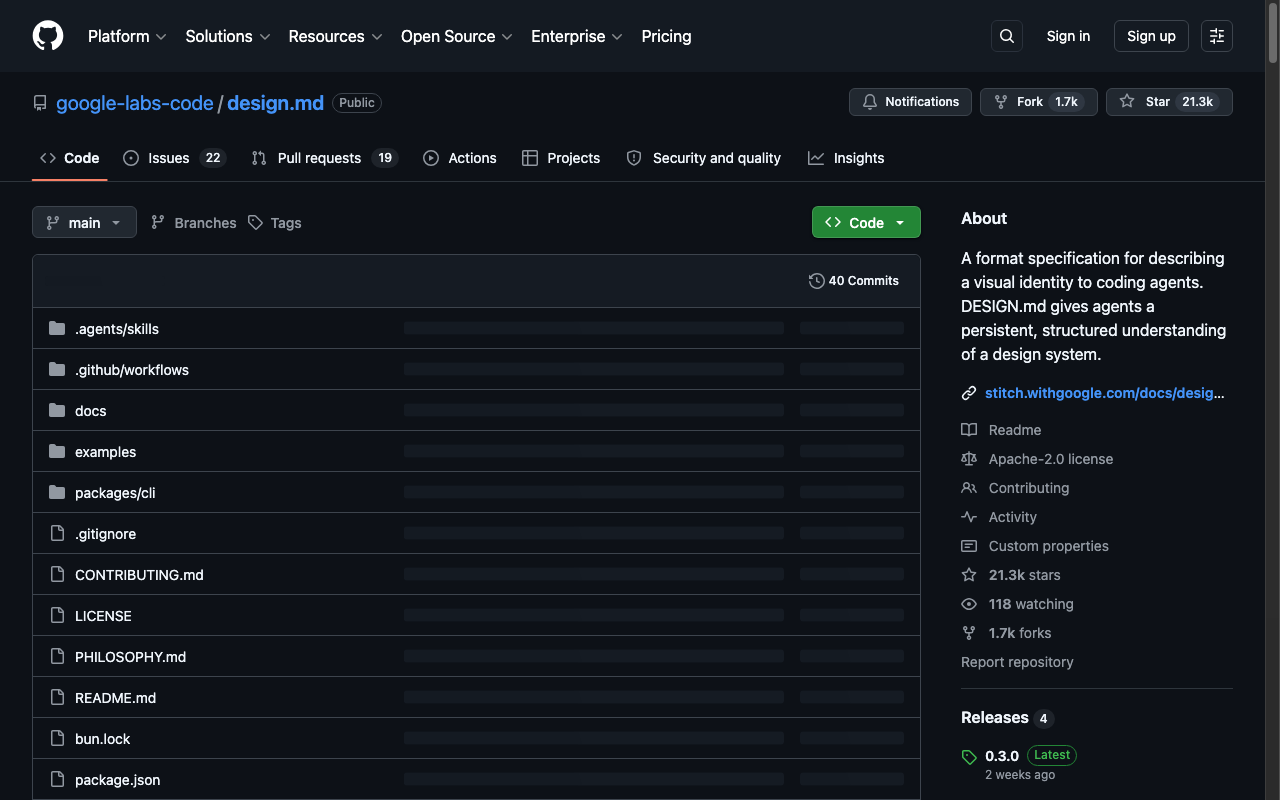1280x800 pixels.
Task: Open the design.md repository name link
Action: tap(276, 103)
